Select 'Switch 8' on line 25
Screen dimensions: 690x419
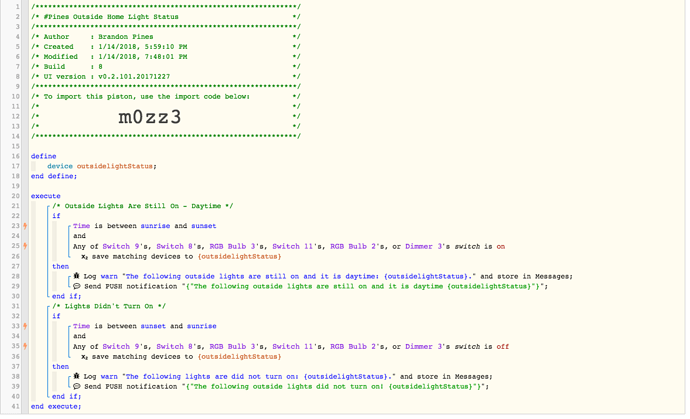(175, 246)
